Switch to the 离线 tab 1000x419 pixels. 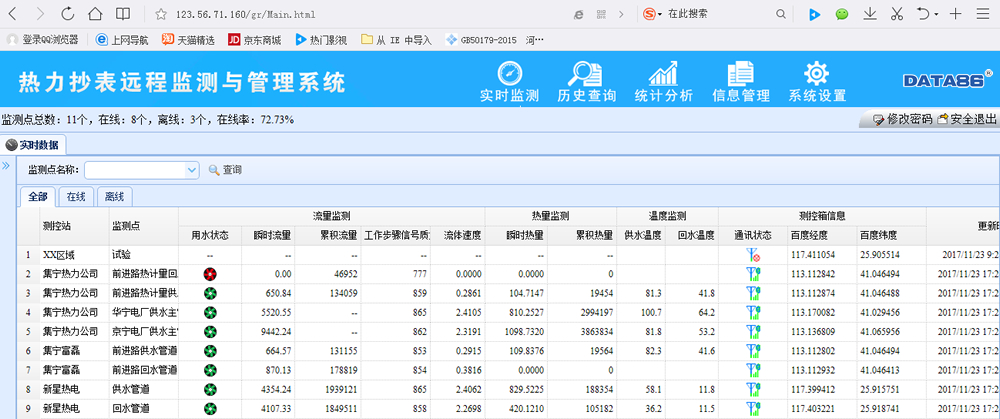coord(115,197)
